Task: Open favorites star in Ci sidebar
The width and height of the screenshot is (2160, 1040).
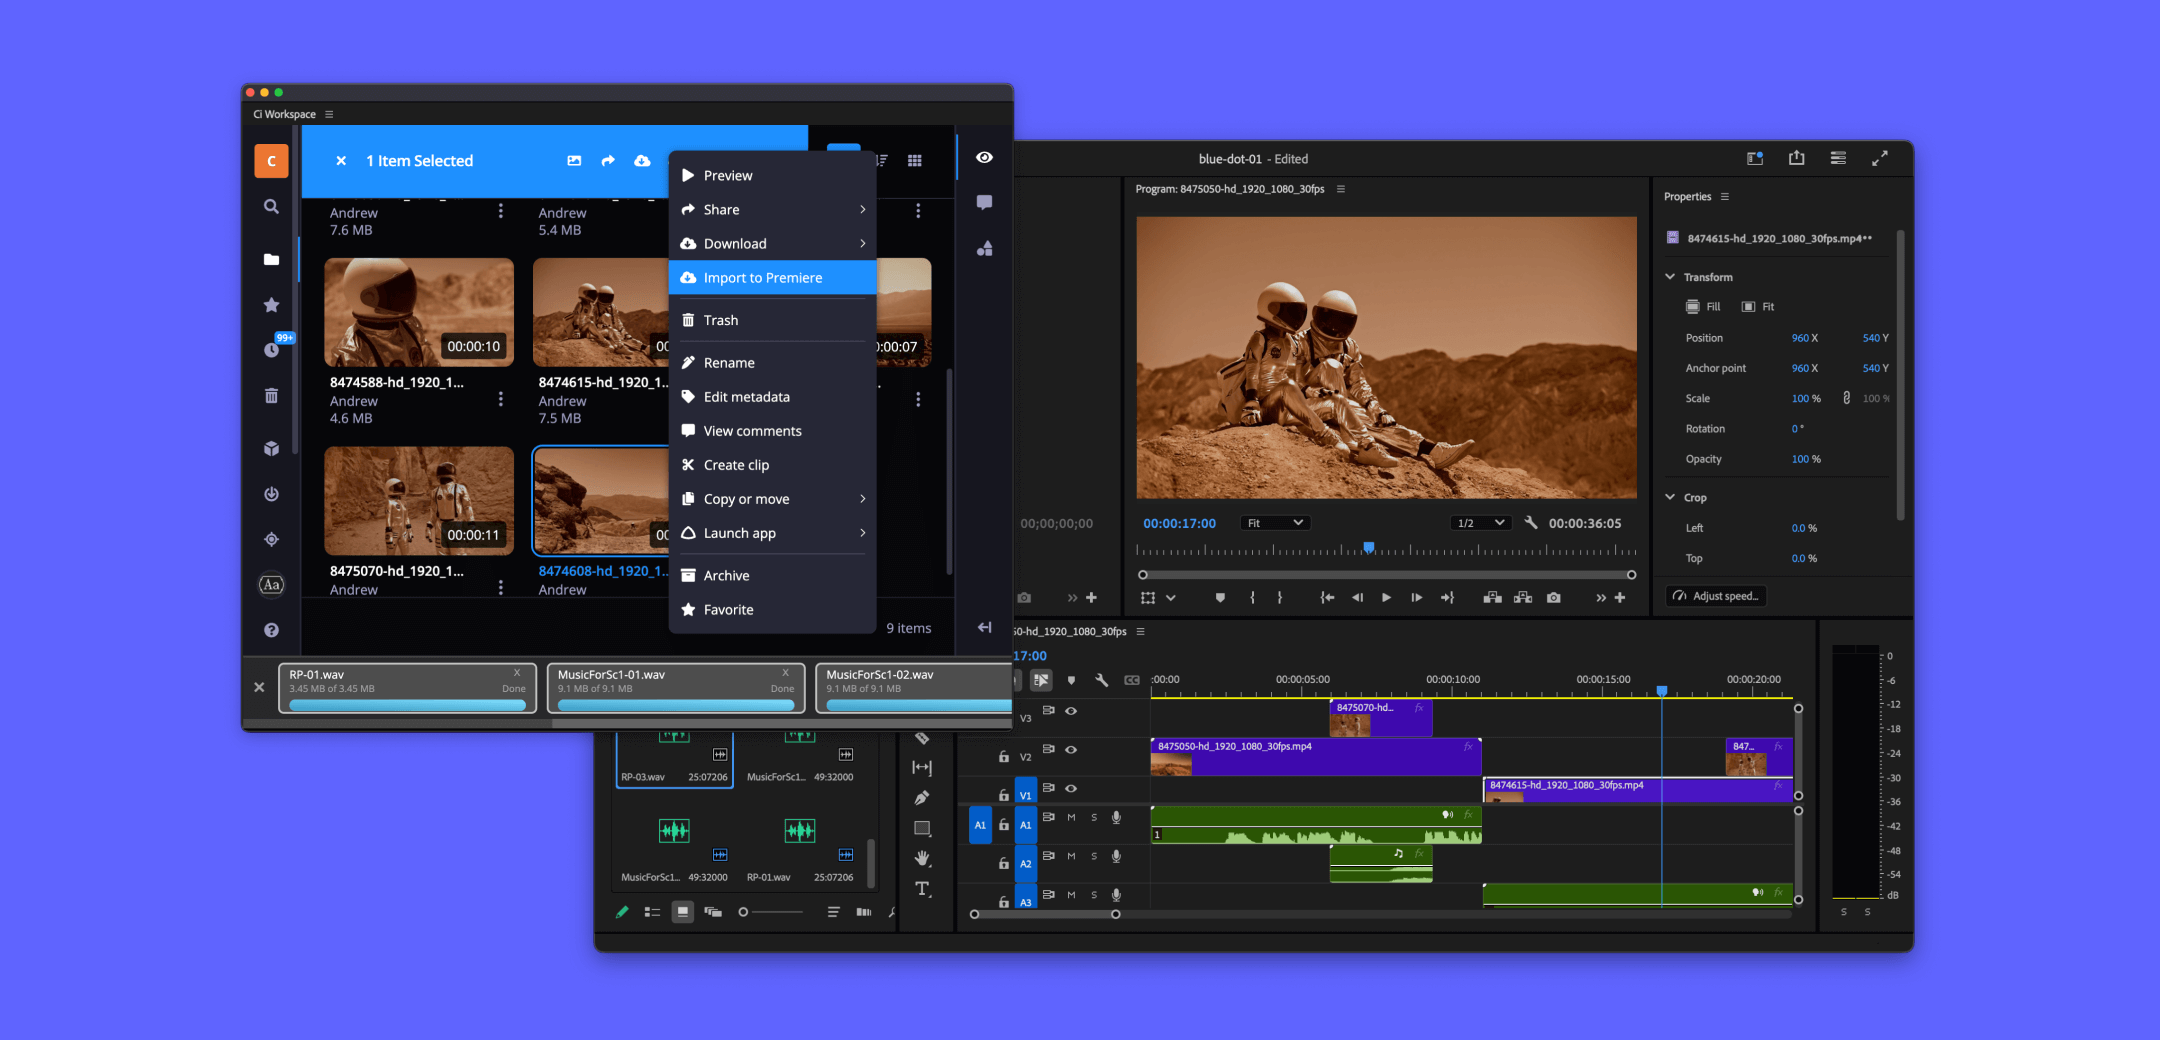Action: click(x=271, y=305)
